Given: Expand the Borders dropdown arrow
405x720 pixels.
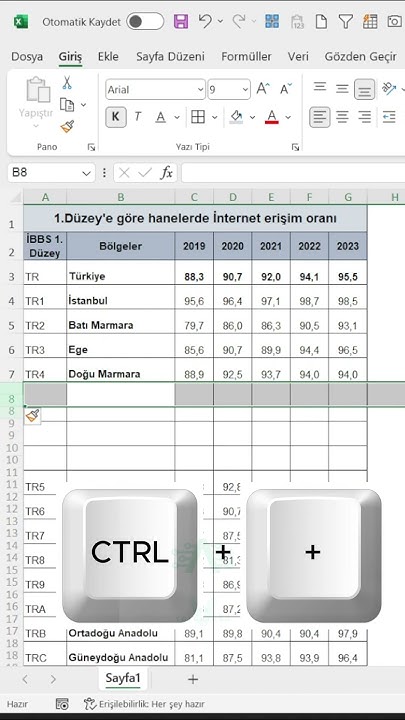Looking at the screenshot, I should pyautogui.click(x=214, y=118).
